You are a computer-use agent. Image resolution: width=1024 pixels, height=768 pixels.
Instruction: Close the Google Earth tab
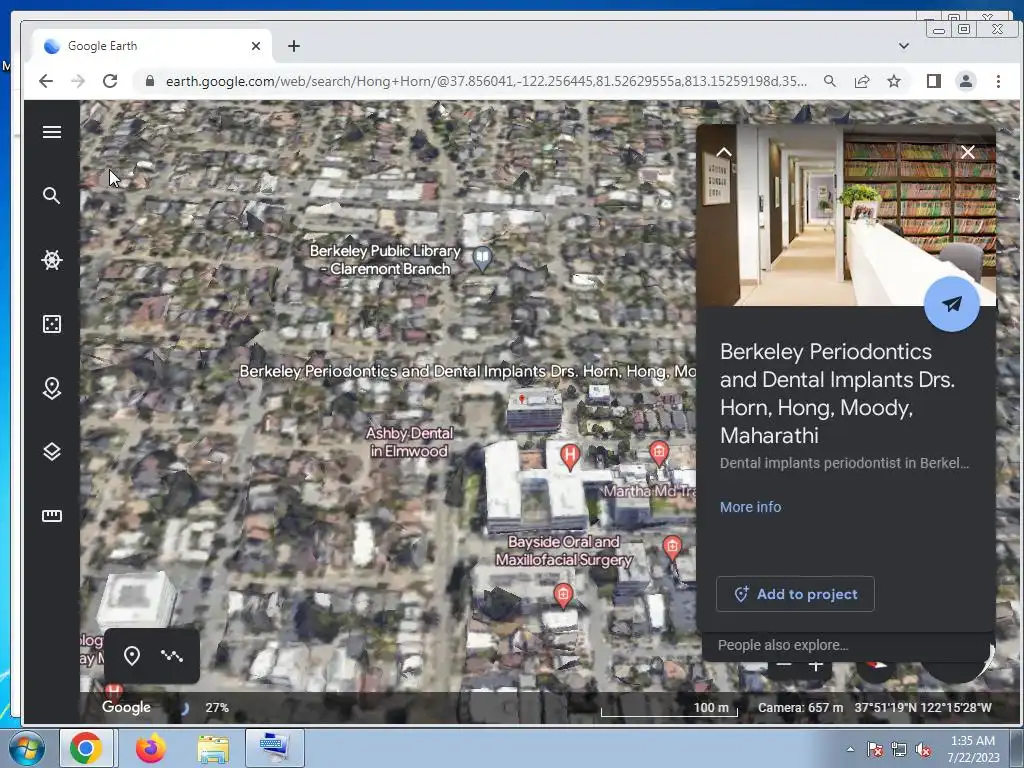coord(256,46)
